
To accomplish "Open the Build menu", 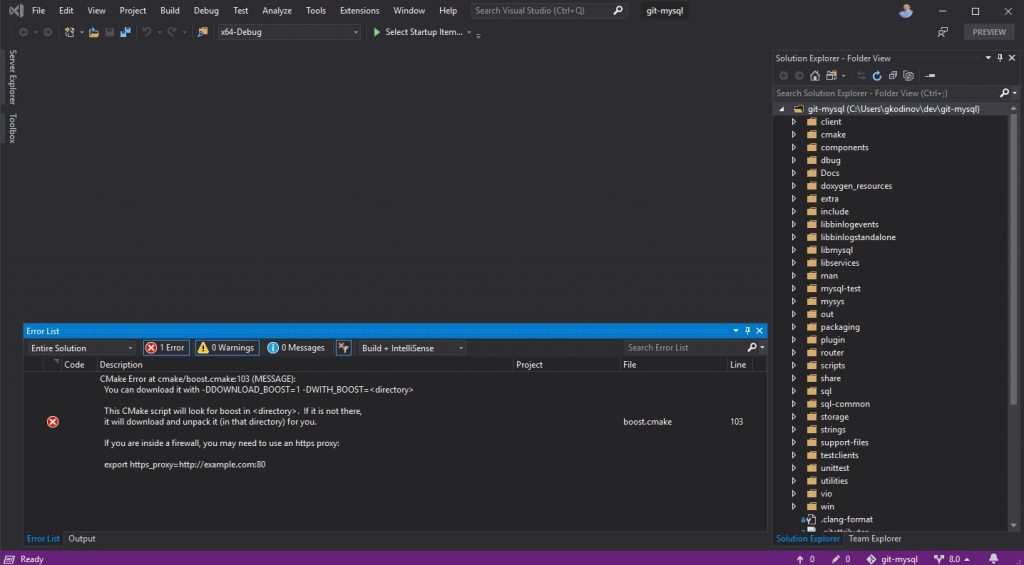I will click(x=170, y=10).
